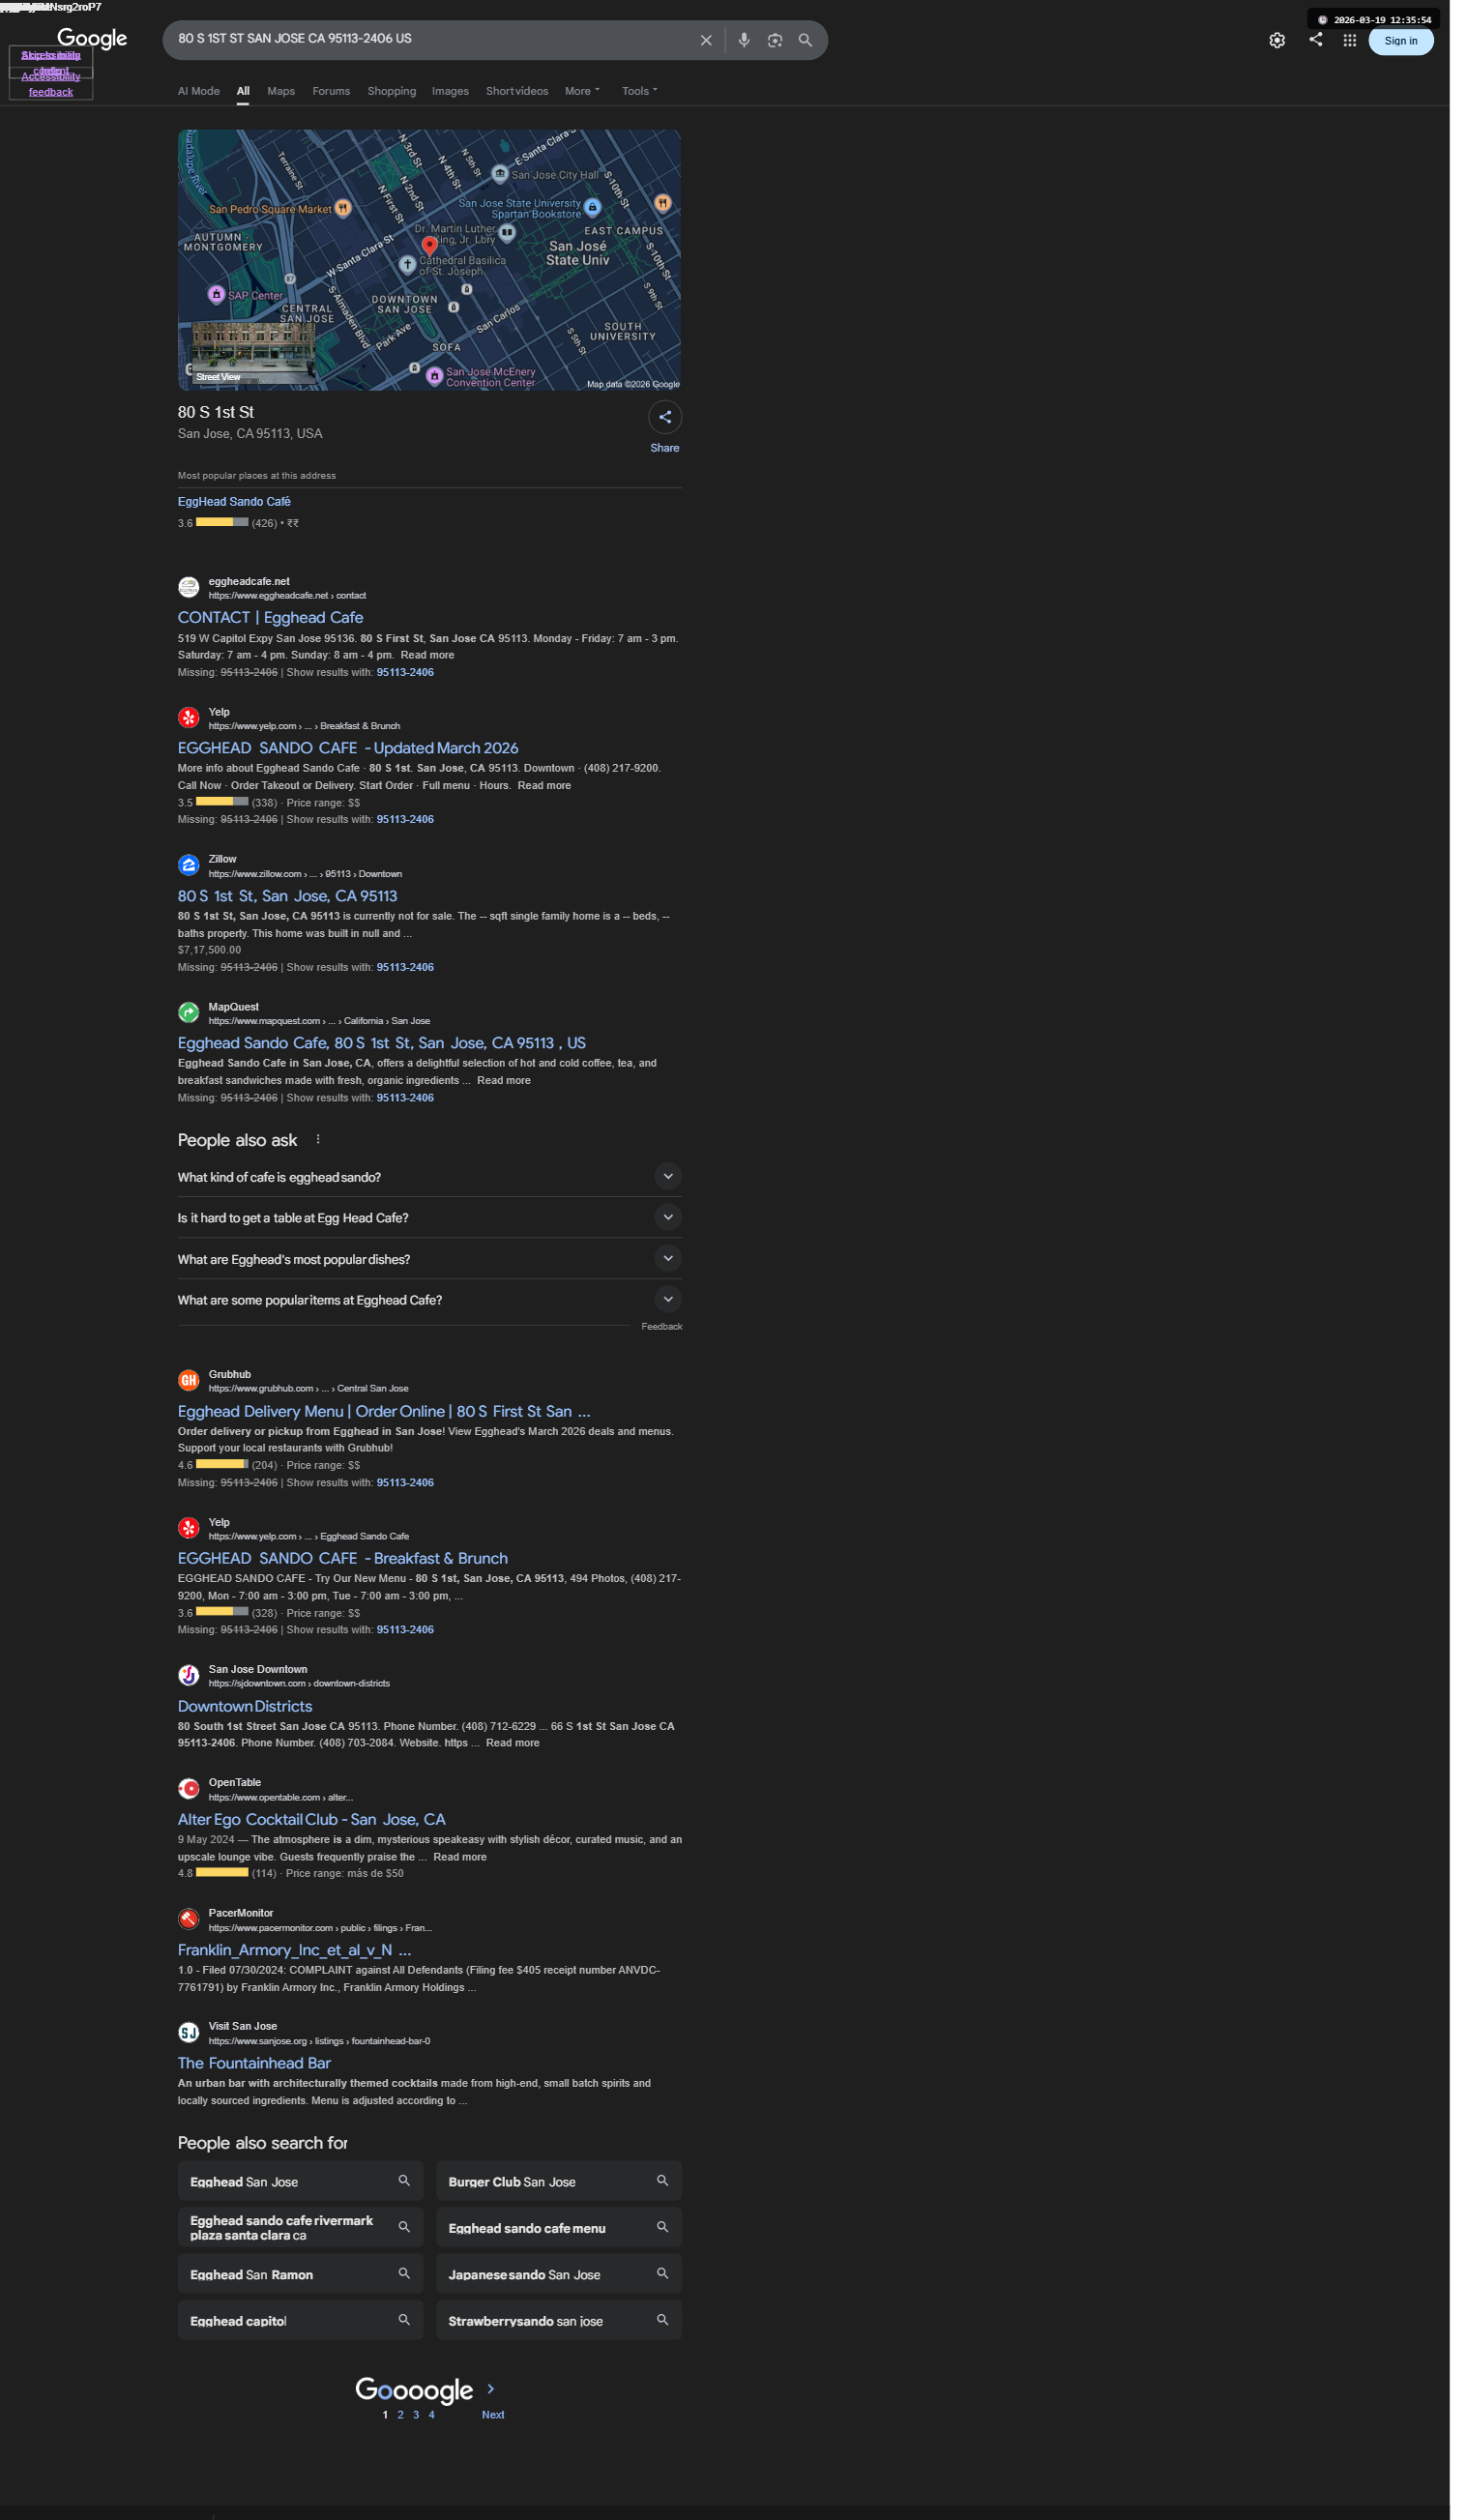Open the Street View thumbnail
1467x2520 pixels.
click(x=253, y=354)
